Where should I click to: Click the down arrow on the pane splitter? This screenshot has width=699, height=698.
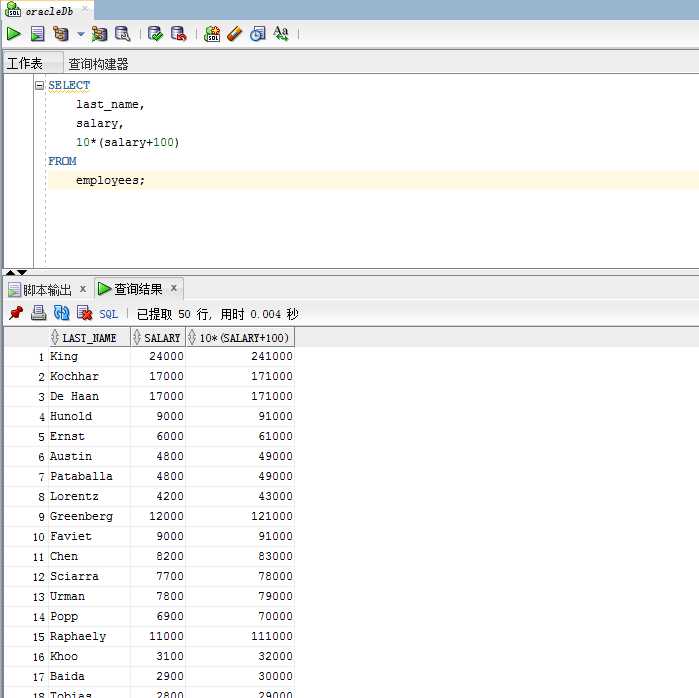click(x=22, y=272)
